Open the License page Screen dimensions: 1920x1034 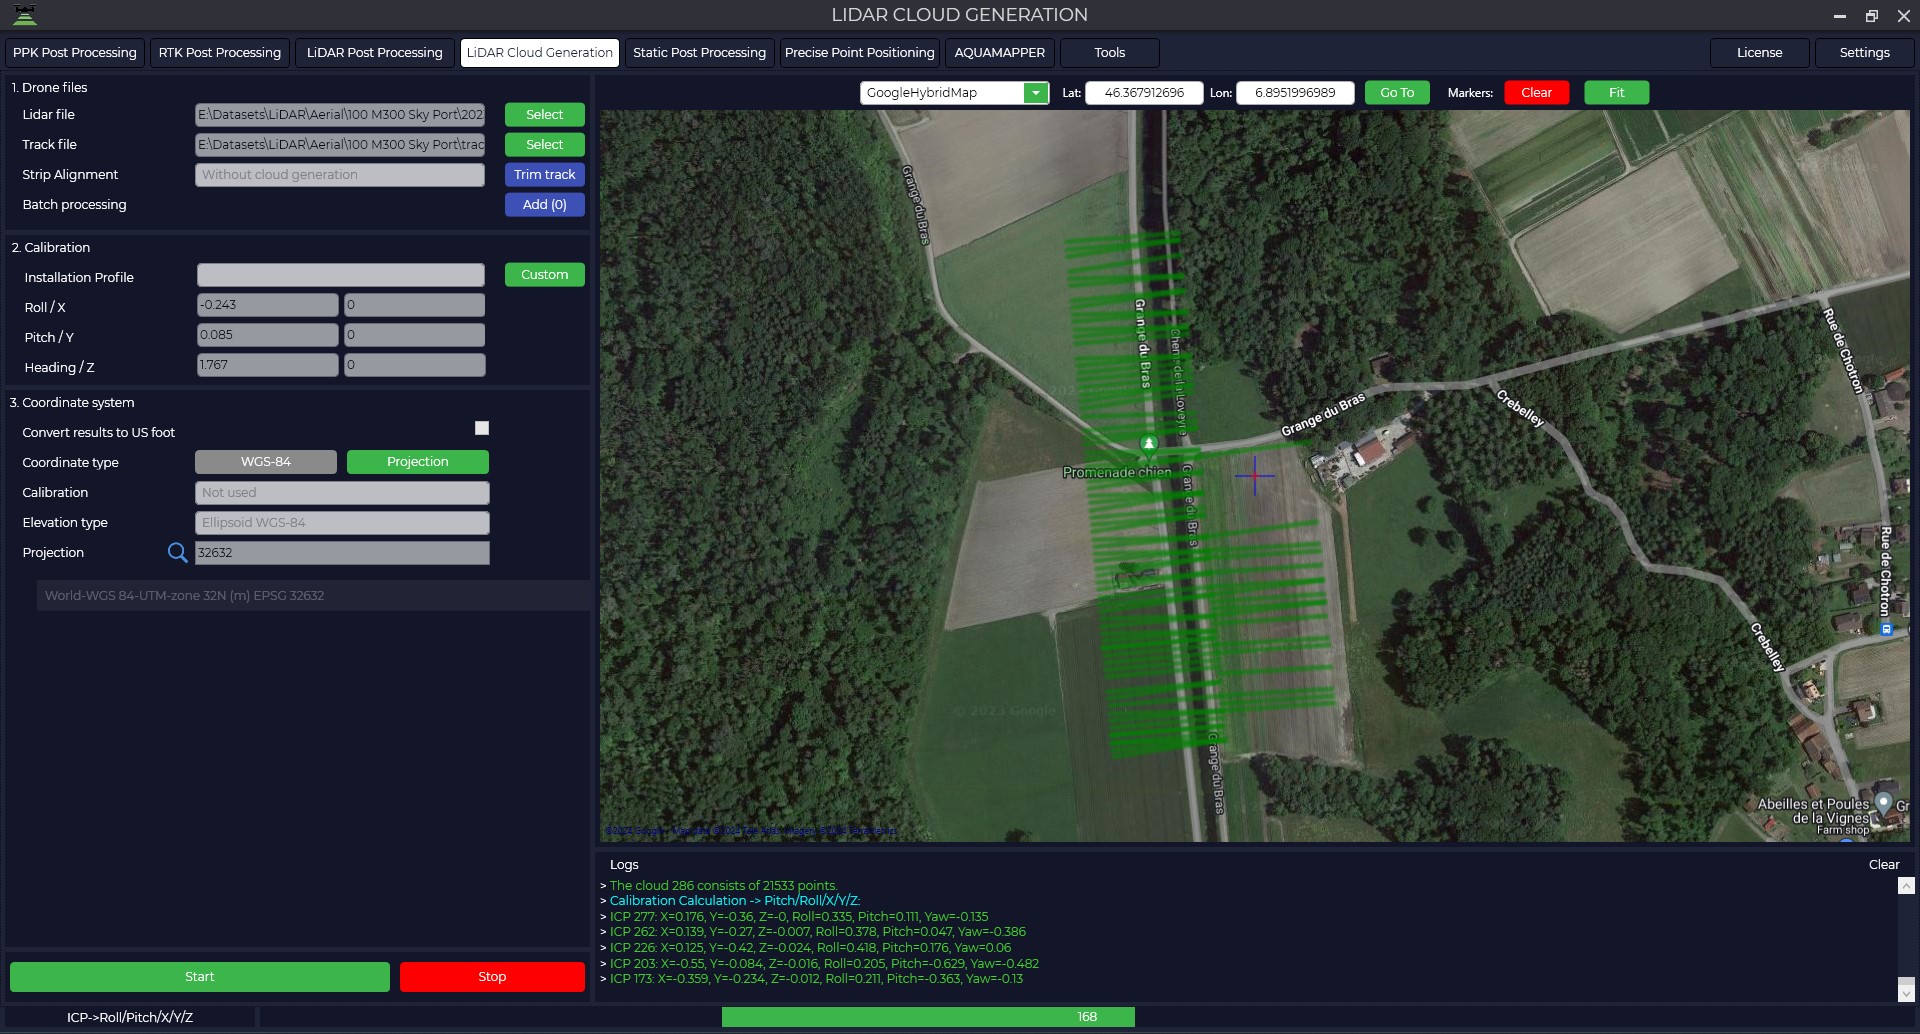[1760, 53]
